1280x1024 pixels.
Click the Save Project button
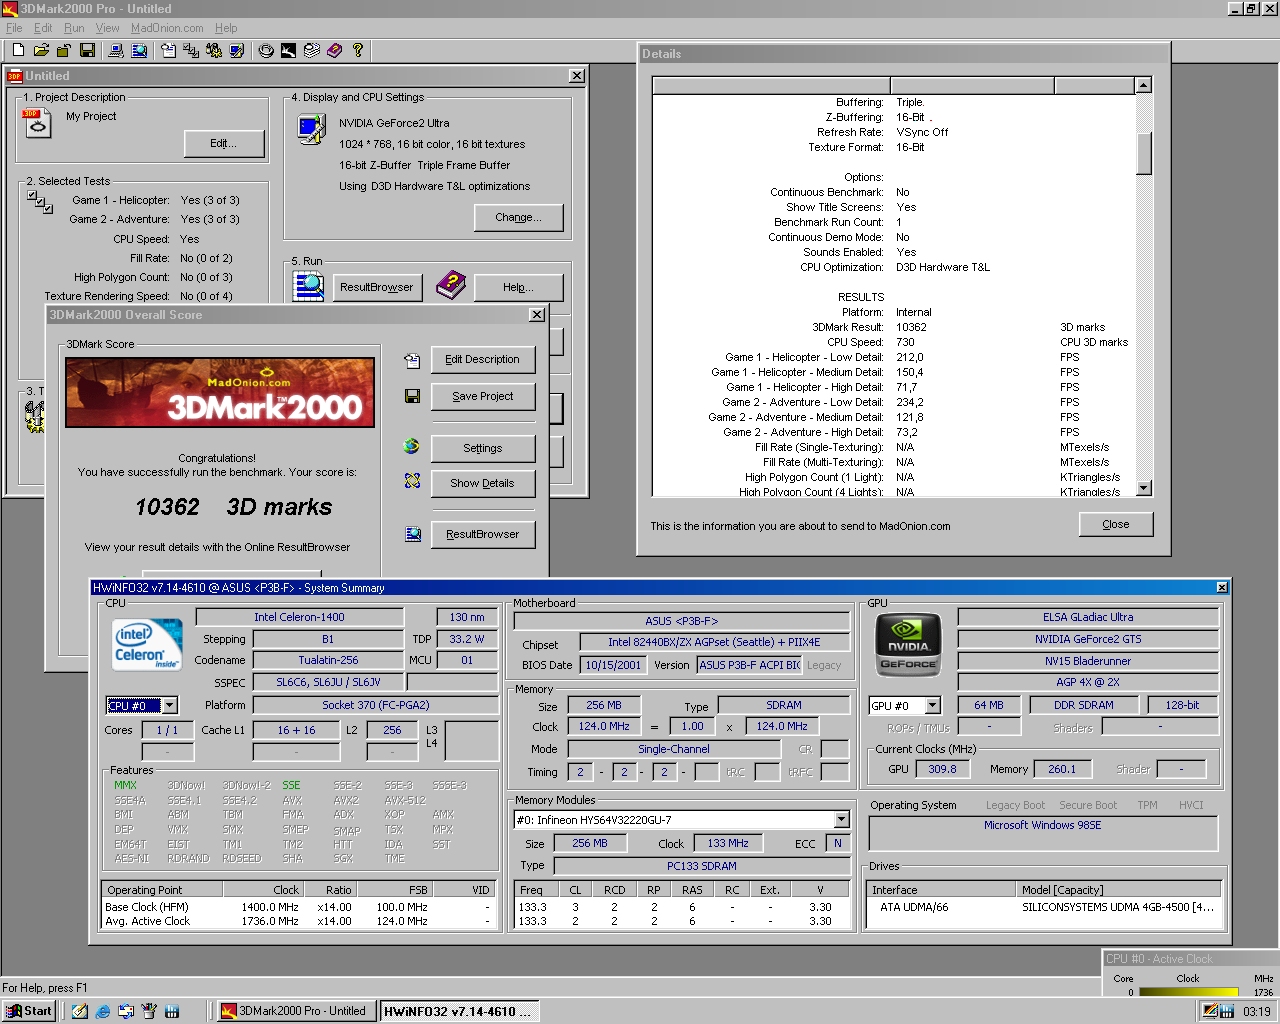(x=483, y=396)
